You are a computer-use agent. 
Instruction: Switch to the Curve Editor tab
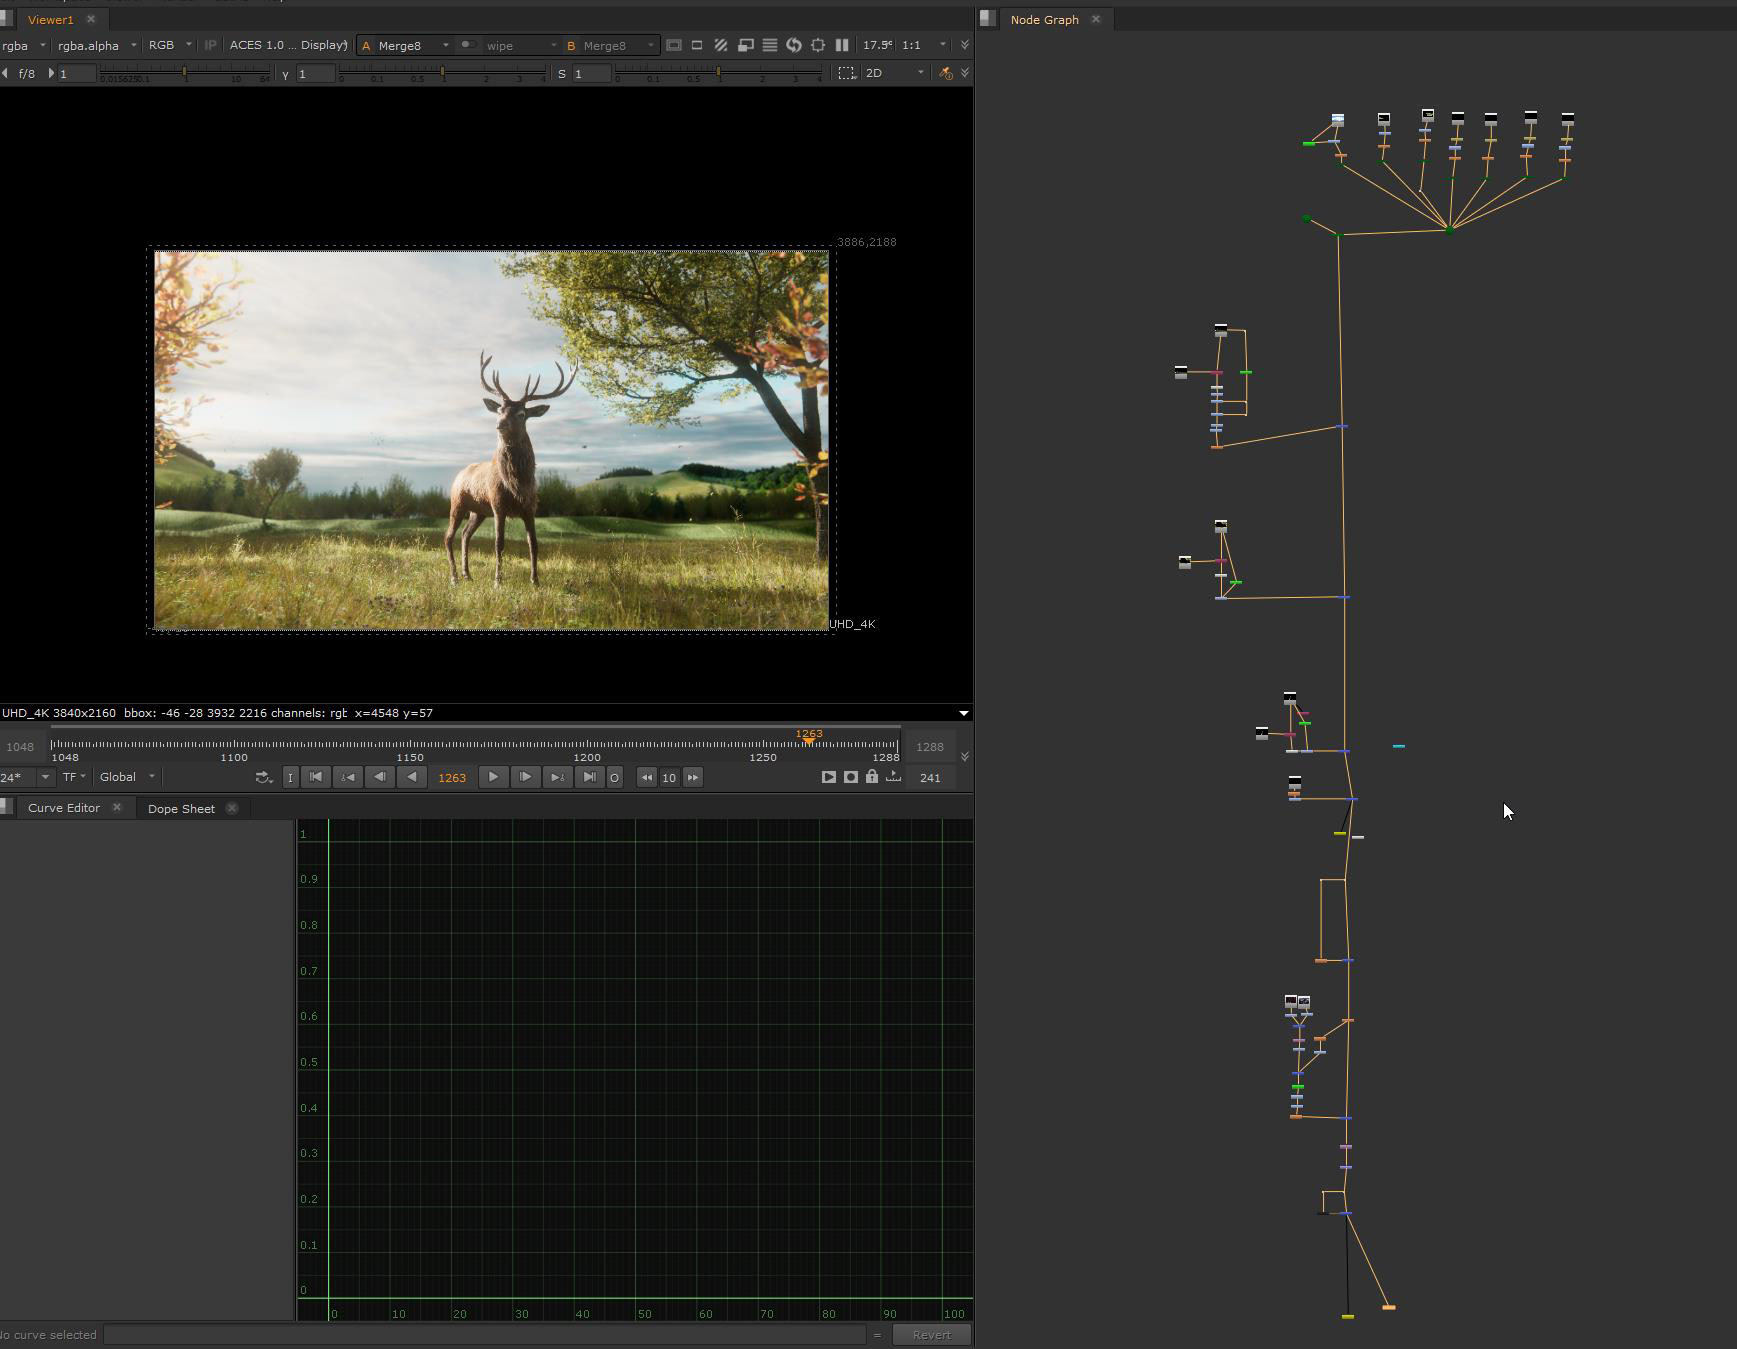coord(64,808)
